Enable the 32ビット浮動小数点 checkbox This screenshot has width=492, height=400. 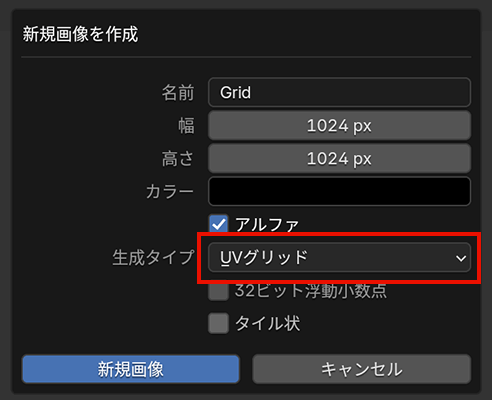[x=218, y=291]
